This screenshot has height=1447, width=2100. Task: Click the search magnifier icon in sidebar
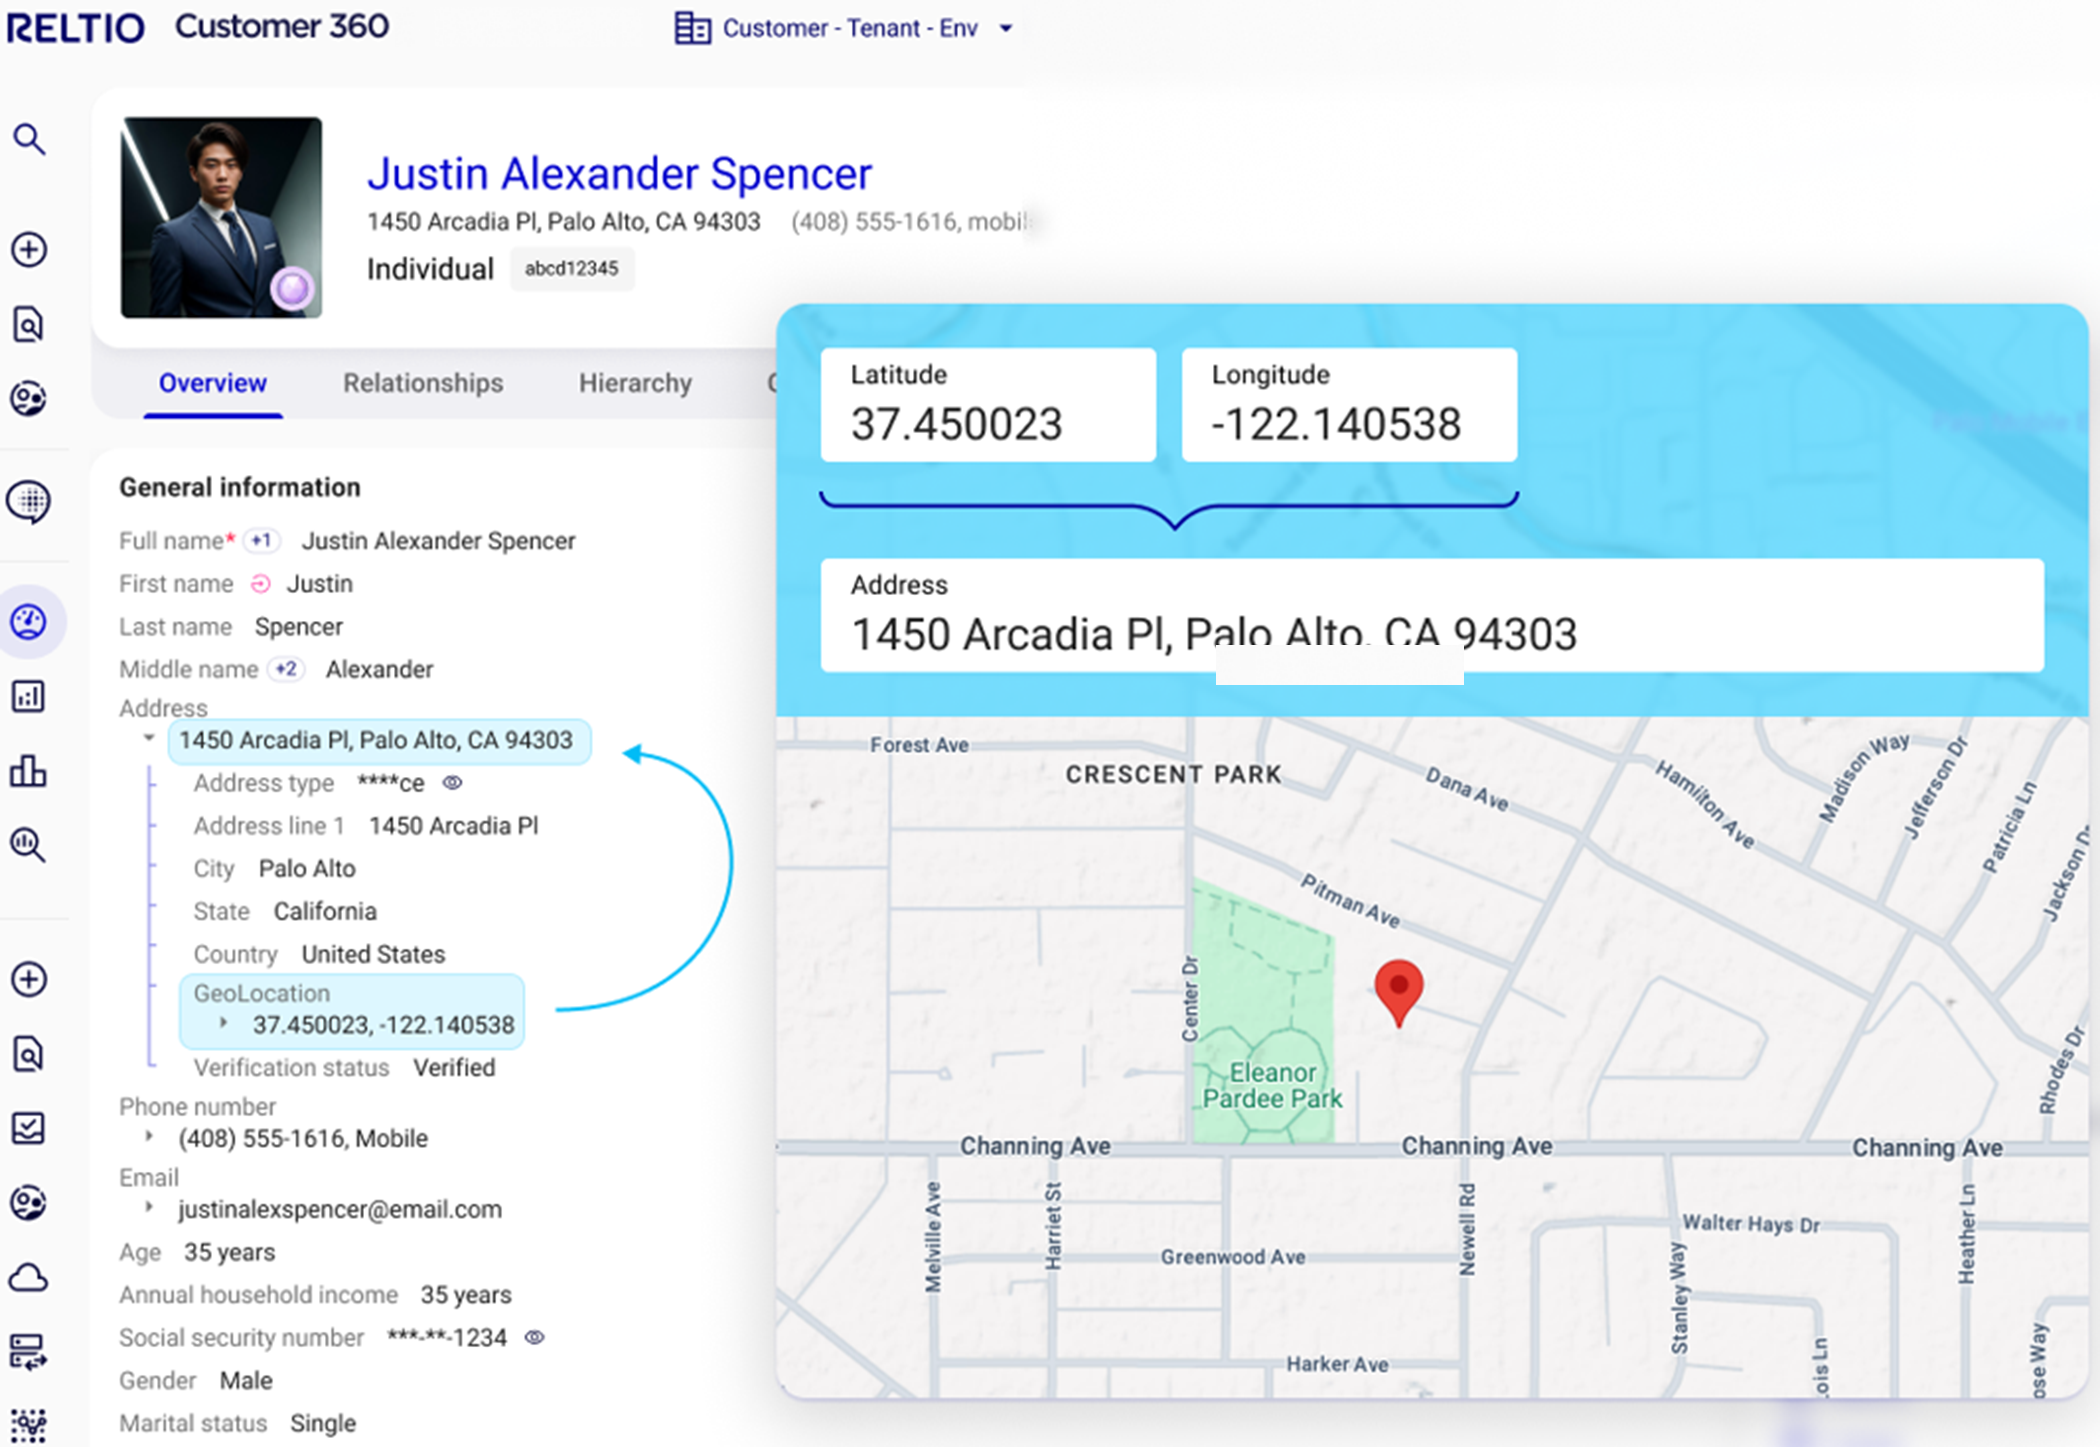point(29,139)
